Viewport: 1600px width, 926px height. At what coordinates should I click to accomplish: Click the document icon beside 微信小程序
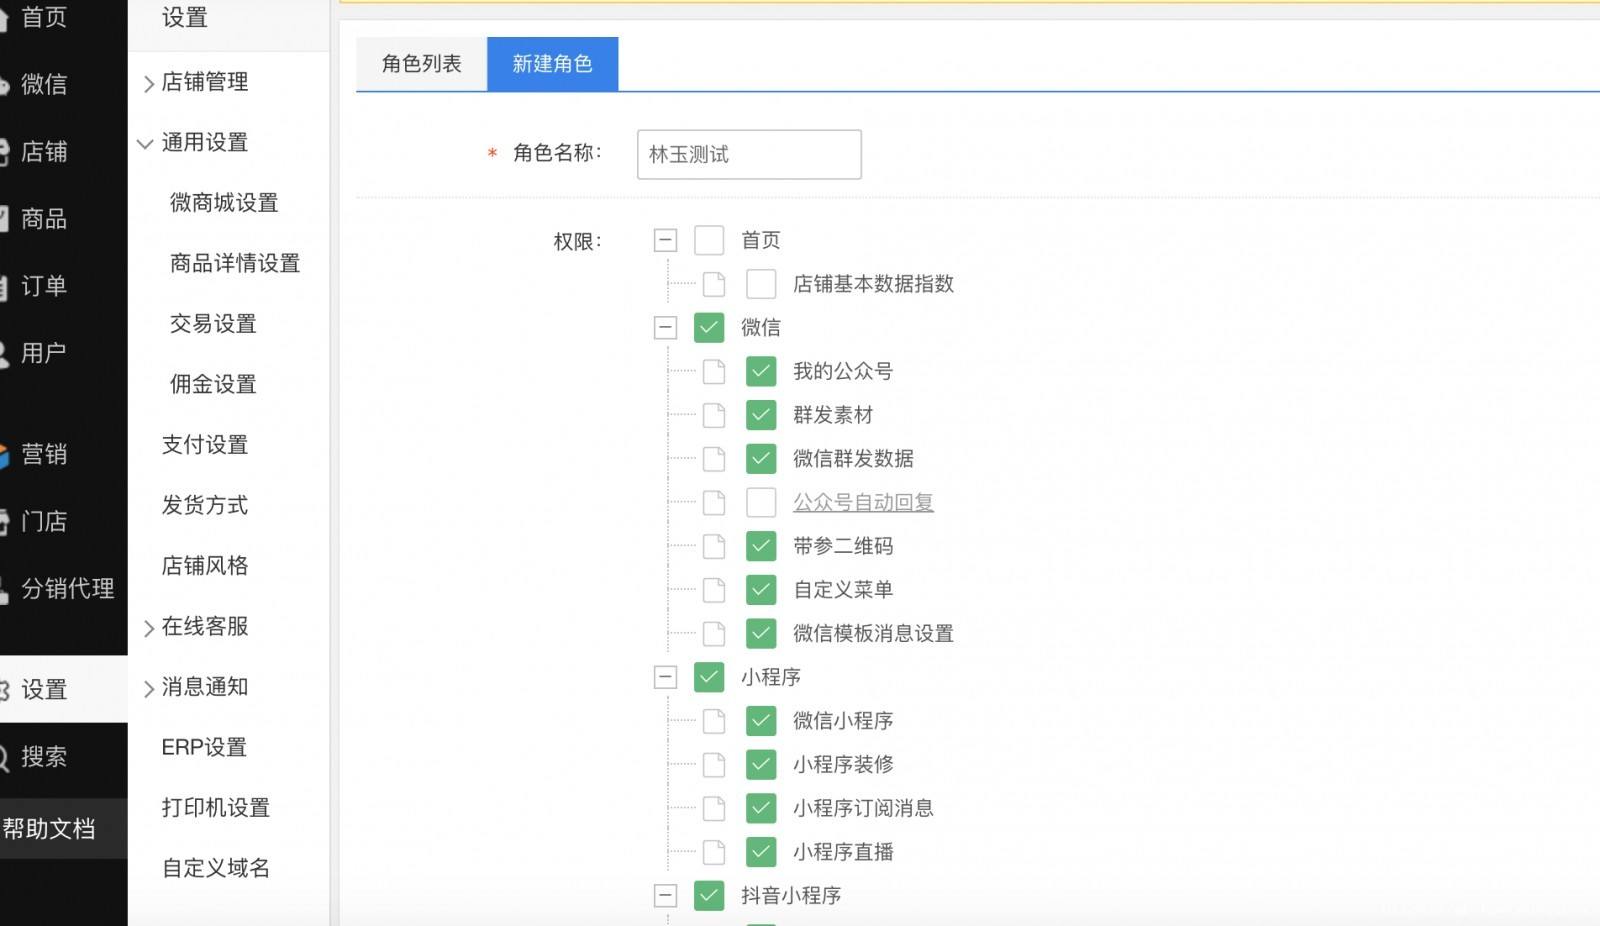tap(714, 721)
